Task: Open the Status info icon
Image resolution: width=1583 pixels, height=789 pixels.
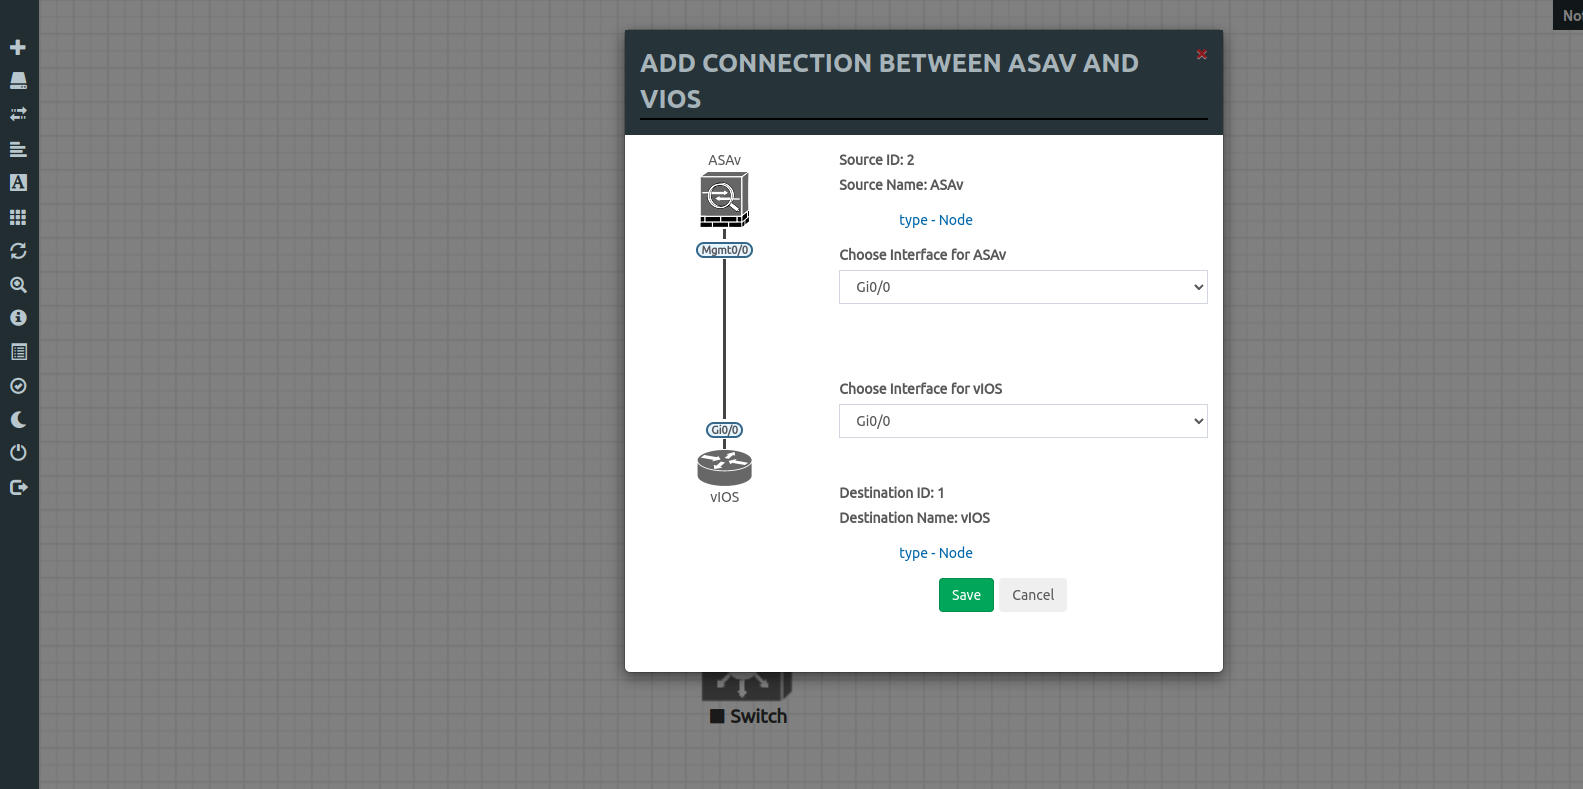Action: point(18,318)
